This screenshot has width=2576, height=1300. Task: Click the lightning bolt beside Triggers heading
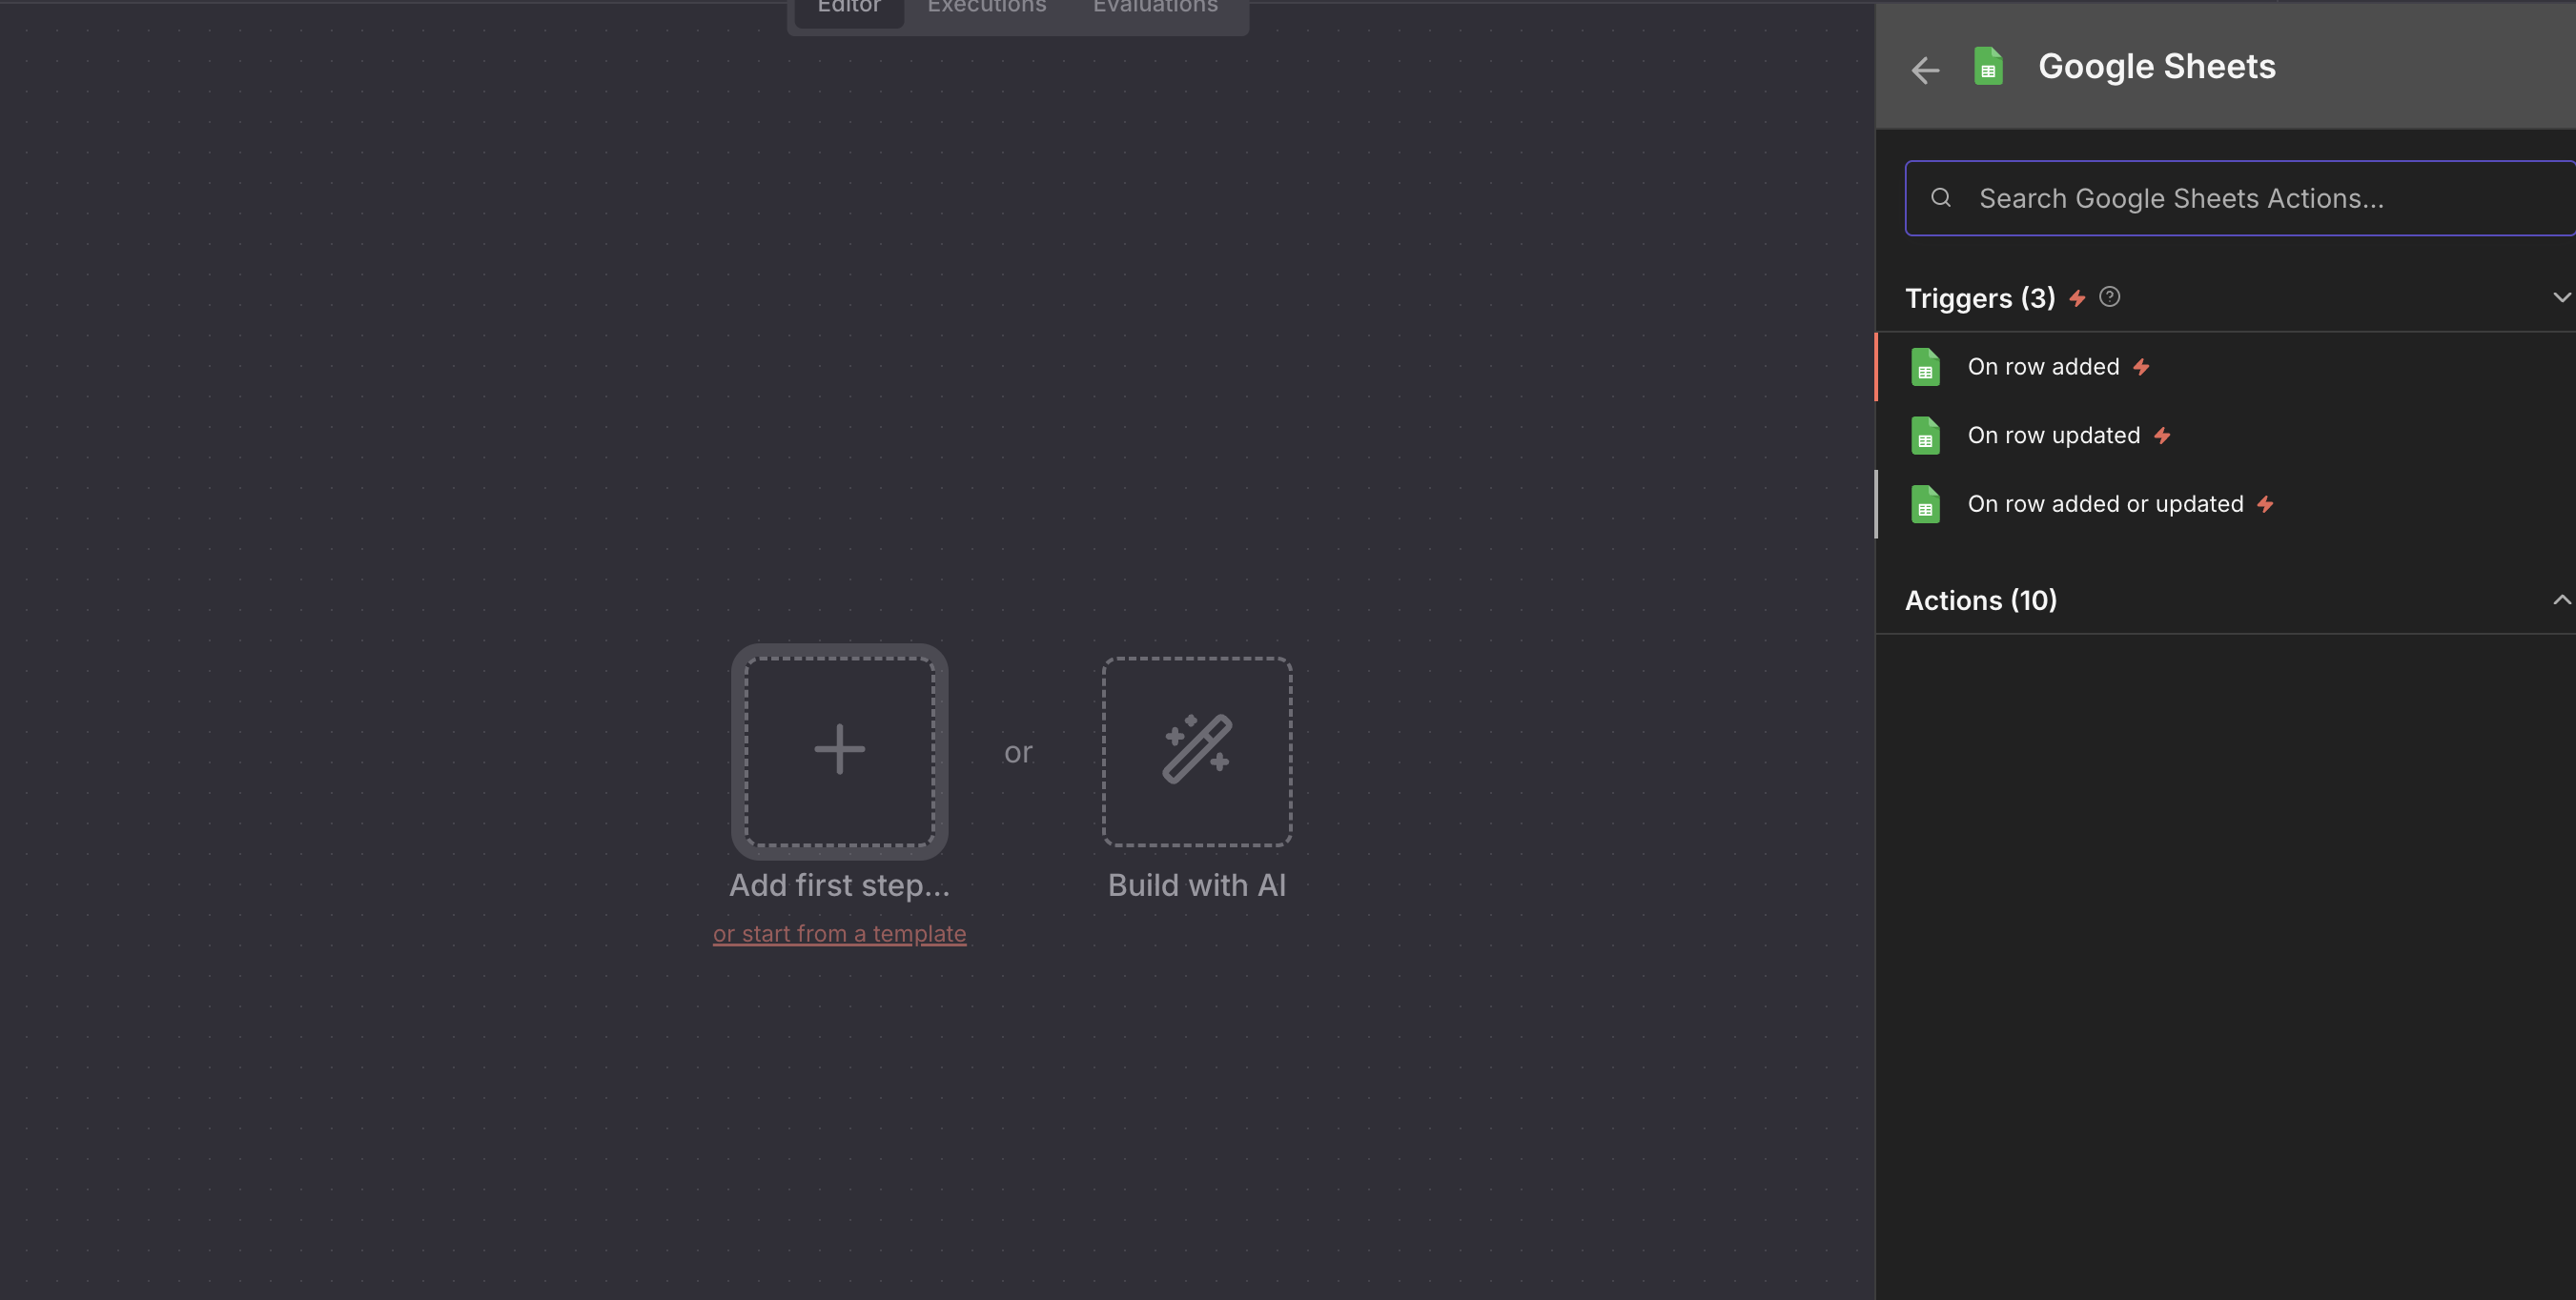click(2077, 298)
